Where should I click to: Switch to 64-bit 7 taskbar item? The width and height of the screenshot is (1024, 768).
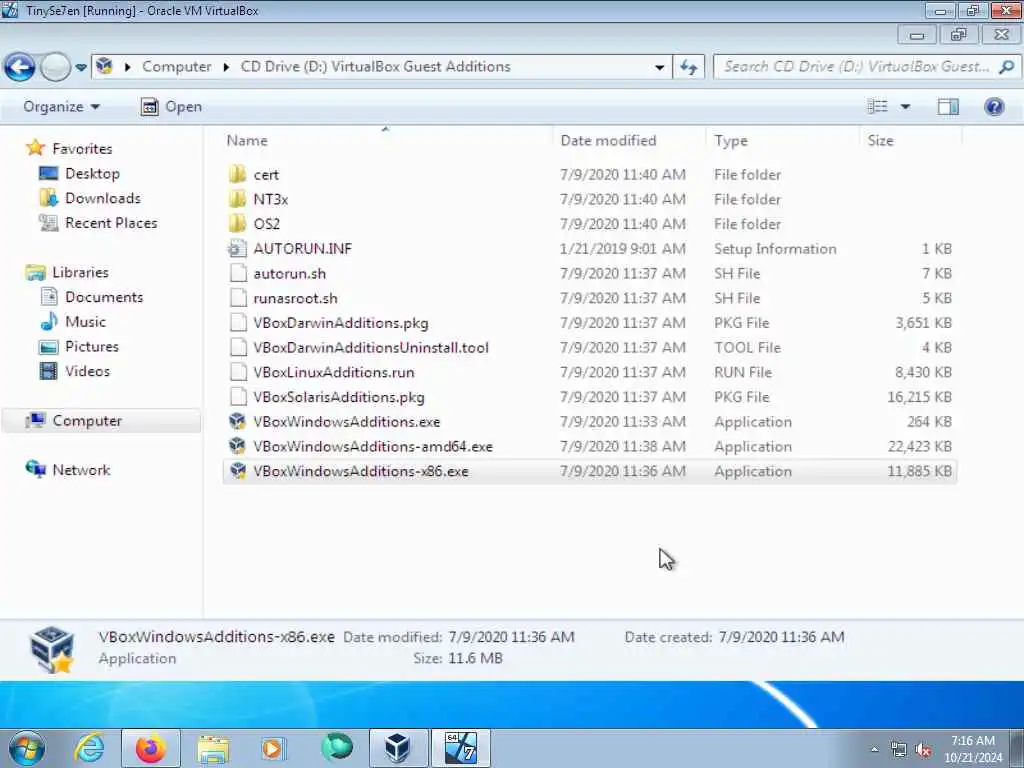coord(460,748)
